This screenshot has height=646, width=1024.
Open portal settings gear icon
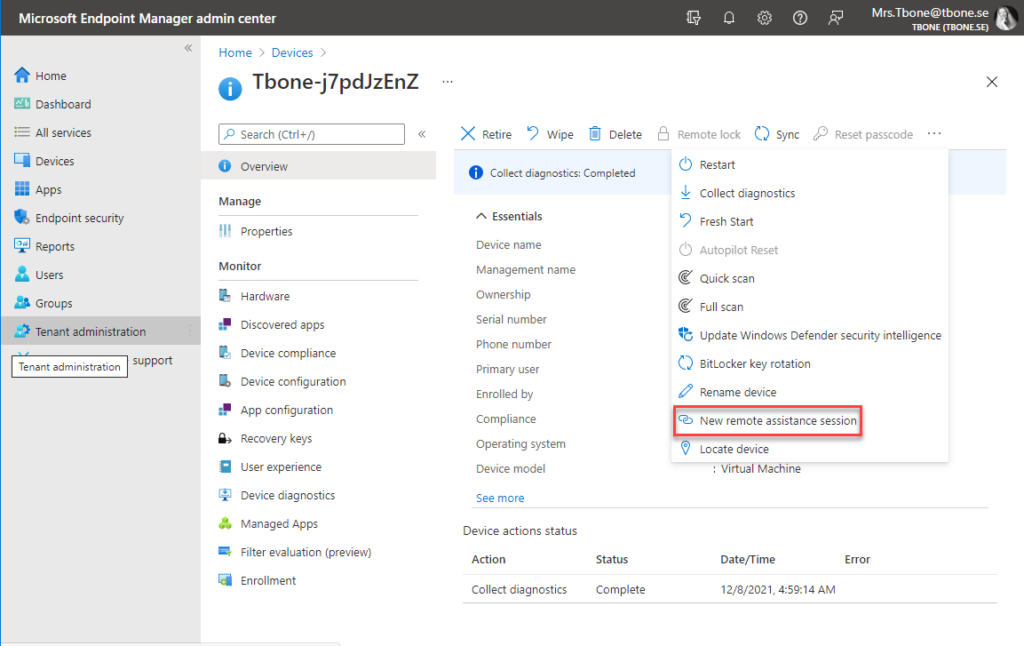tap(764, 18)
